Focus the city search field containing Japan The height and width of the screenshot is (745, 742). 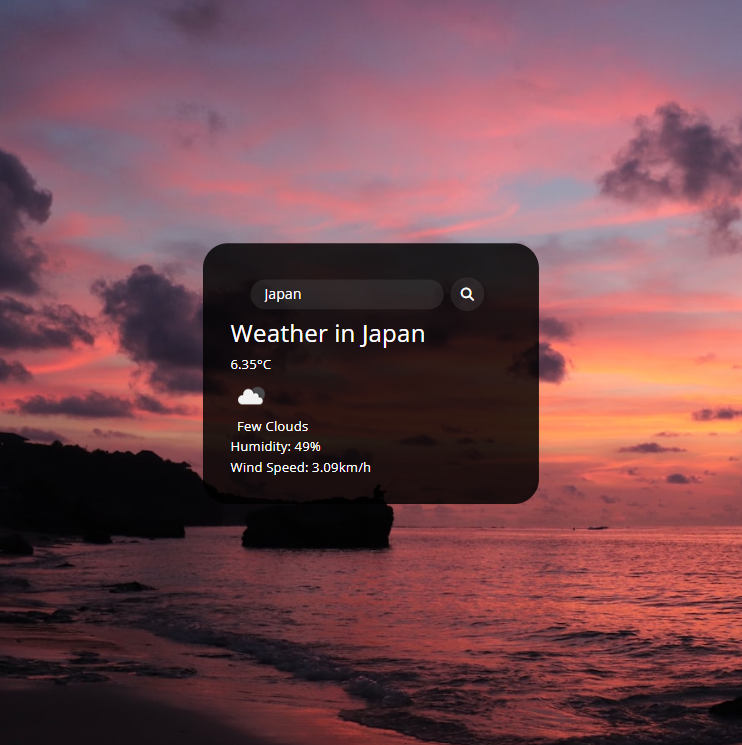click(347, 294)
